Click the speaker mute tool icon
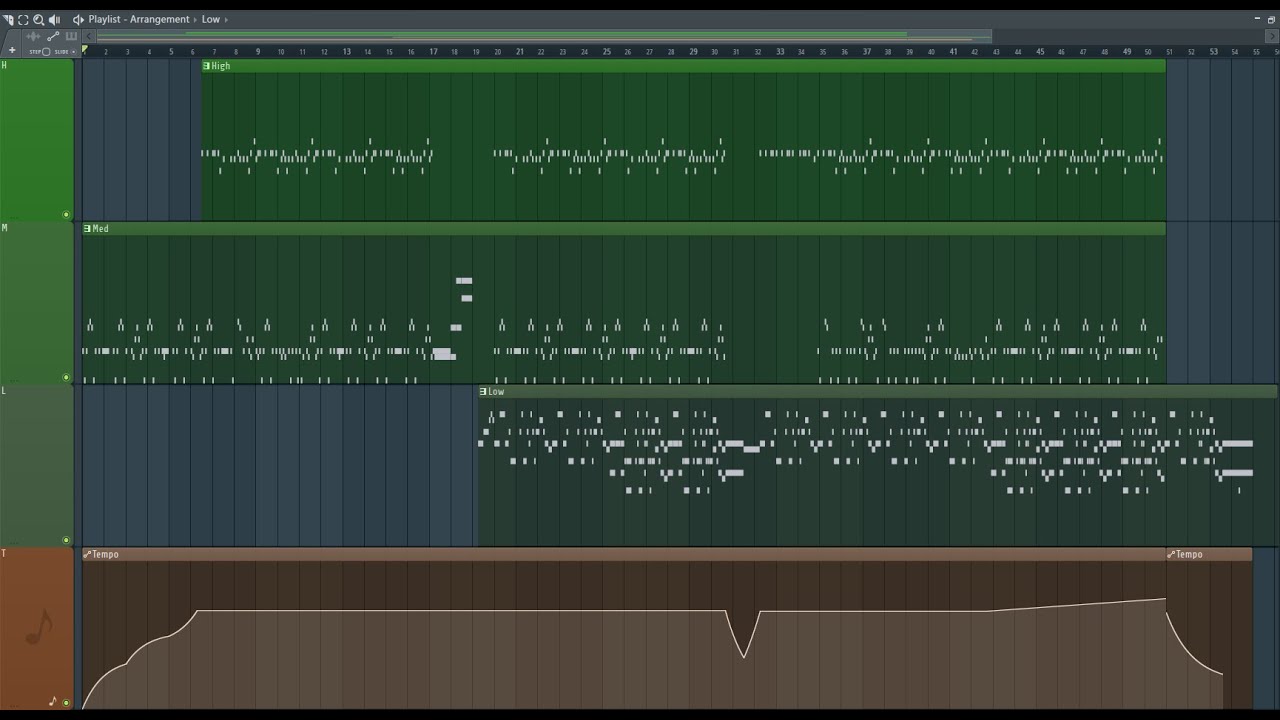Viewport: 1280px width, 720px height. (x=54, y=19)
